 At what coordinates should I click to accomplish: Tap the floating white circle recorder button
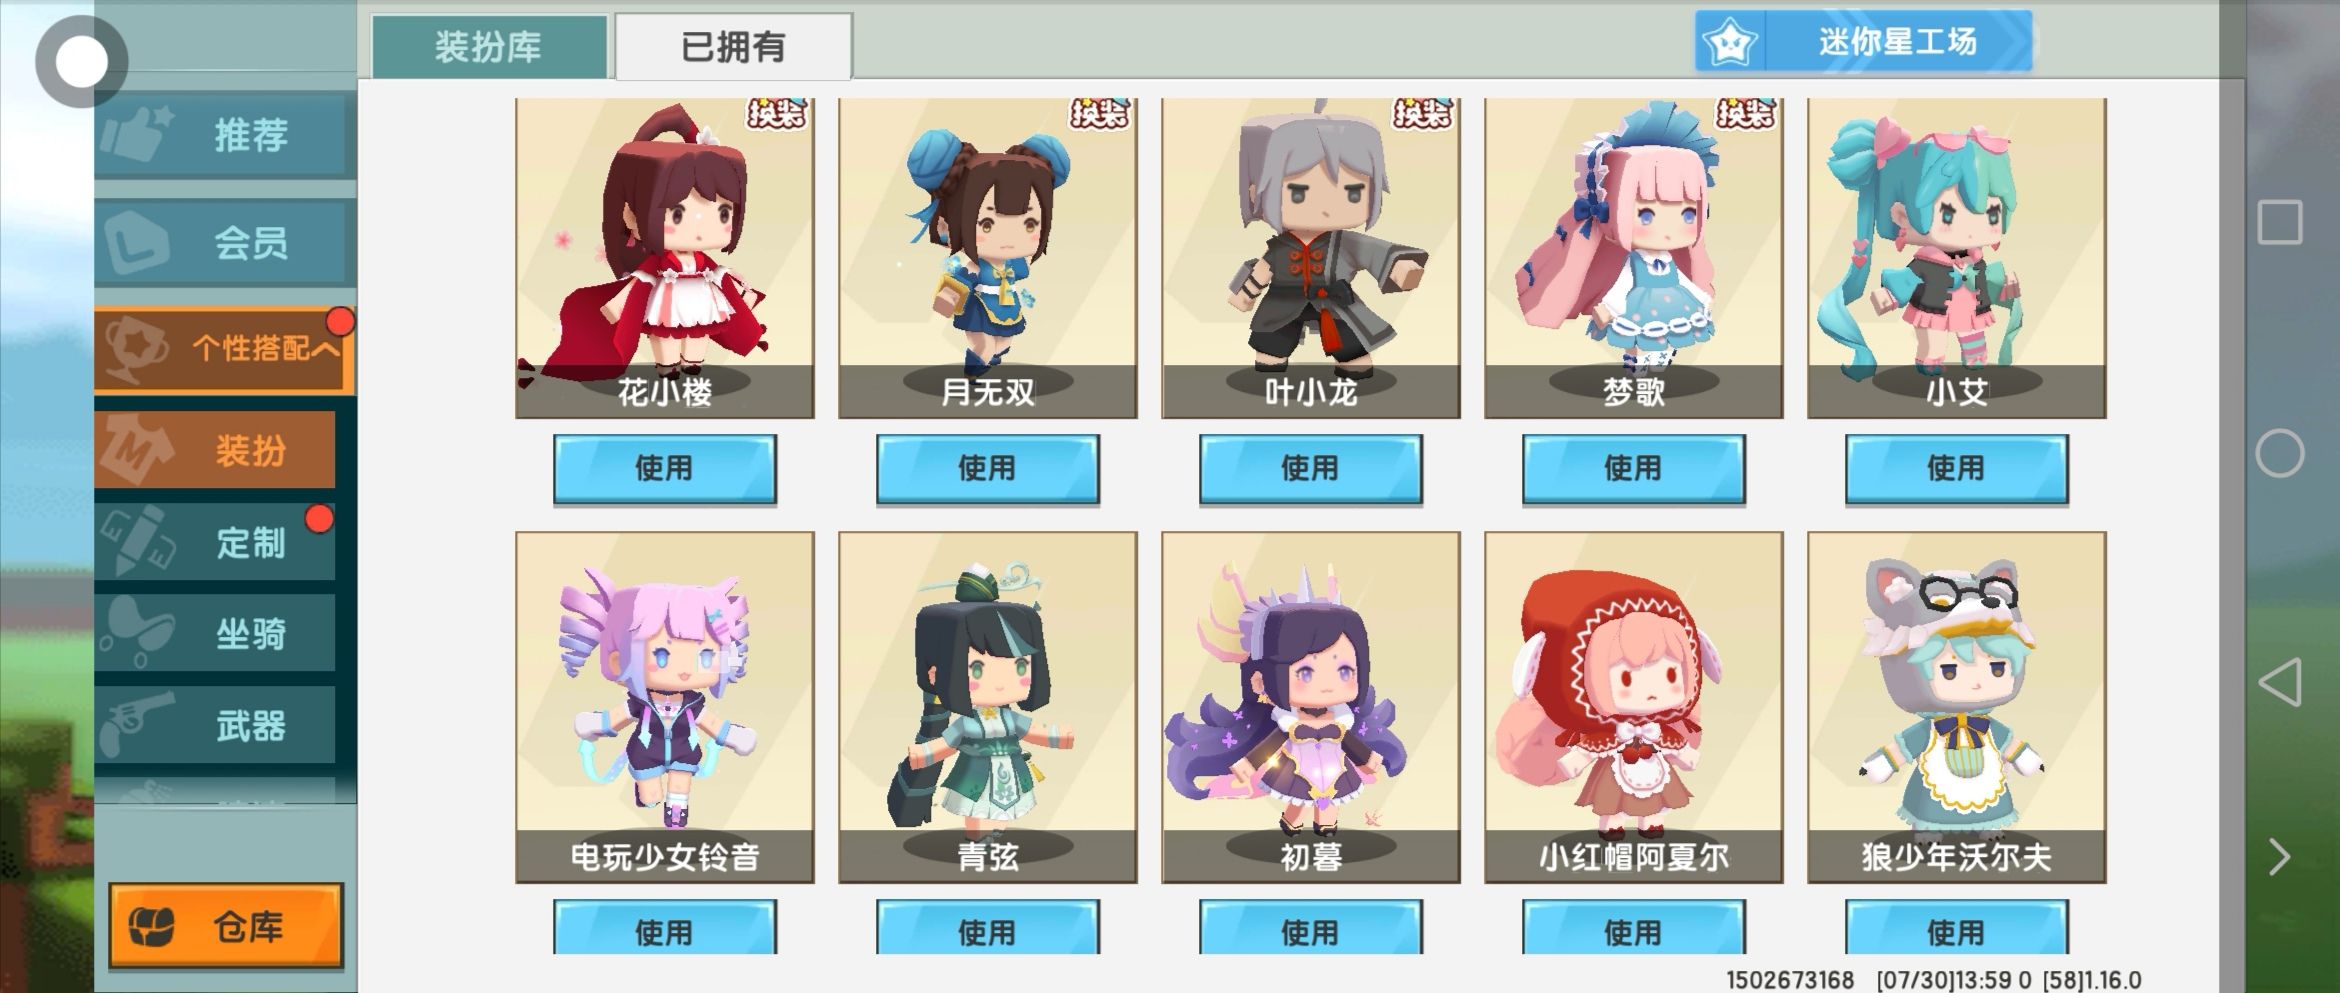81,62
